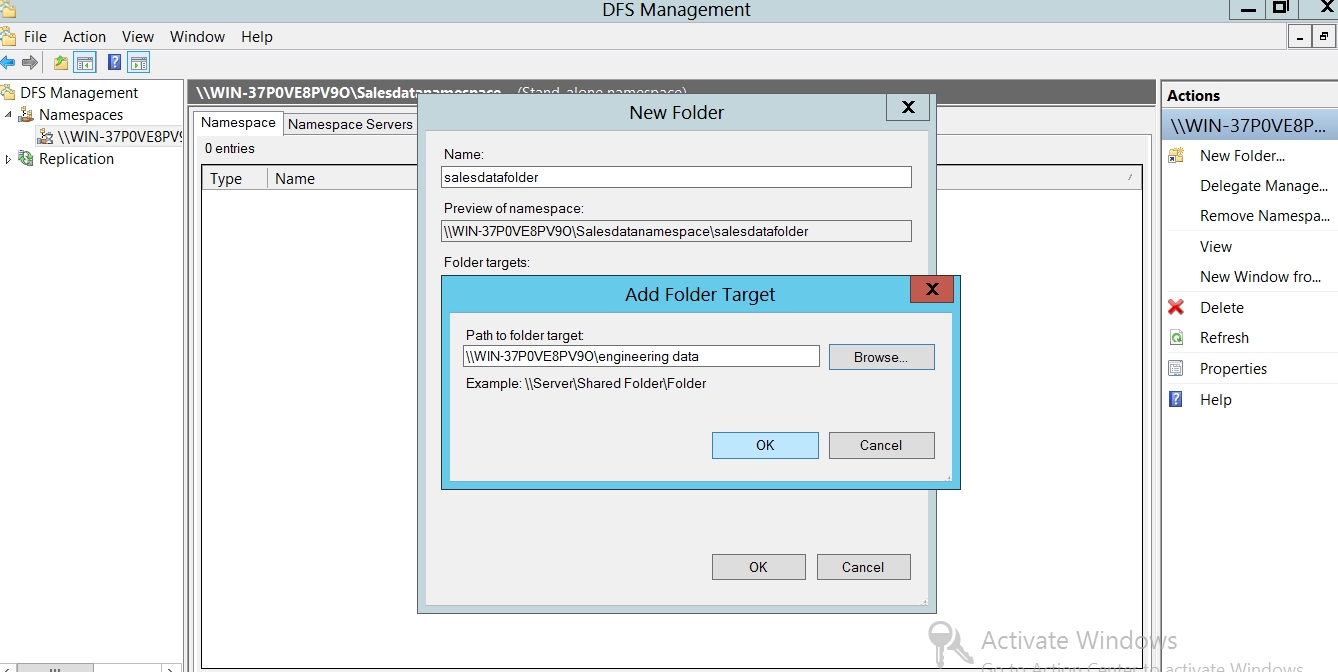Toggle the Show/Hide Action Pane icon
The image size is (1338, 672).
pos(139,63)
